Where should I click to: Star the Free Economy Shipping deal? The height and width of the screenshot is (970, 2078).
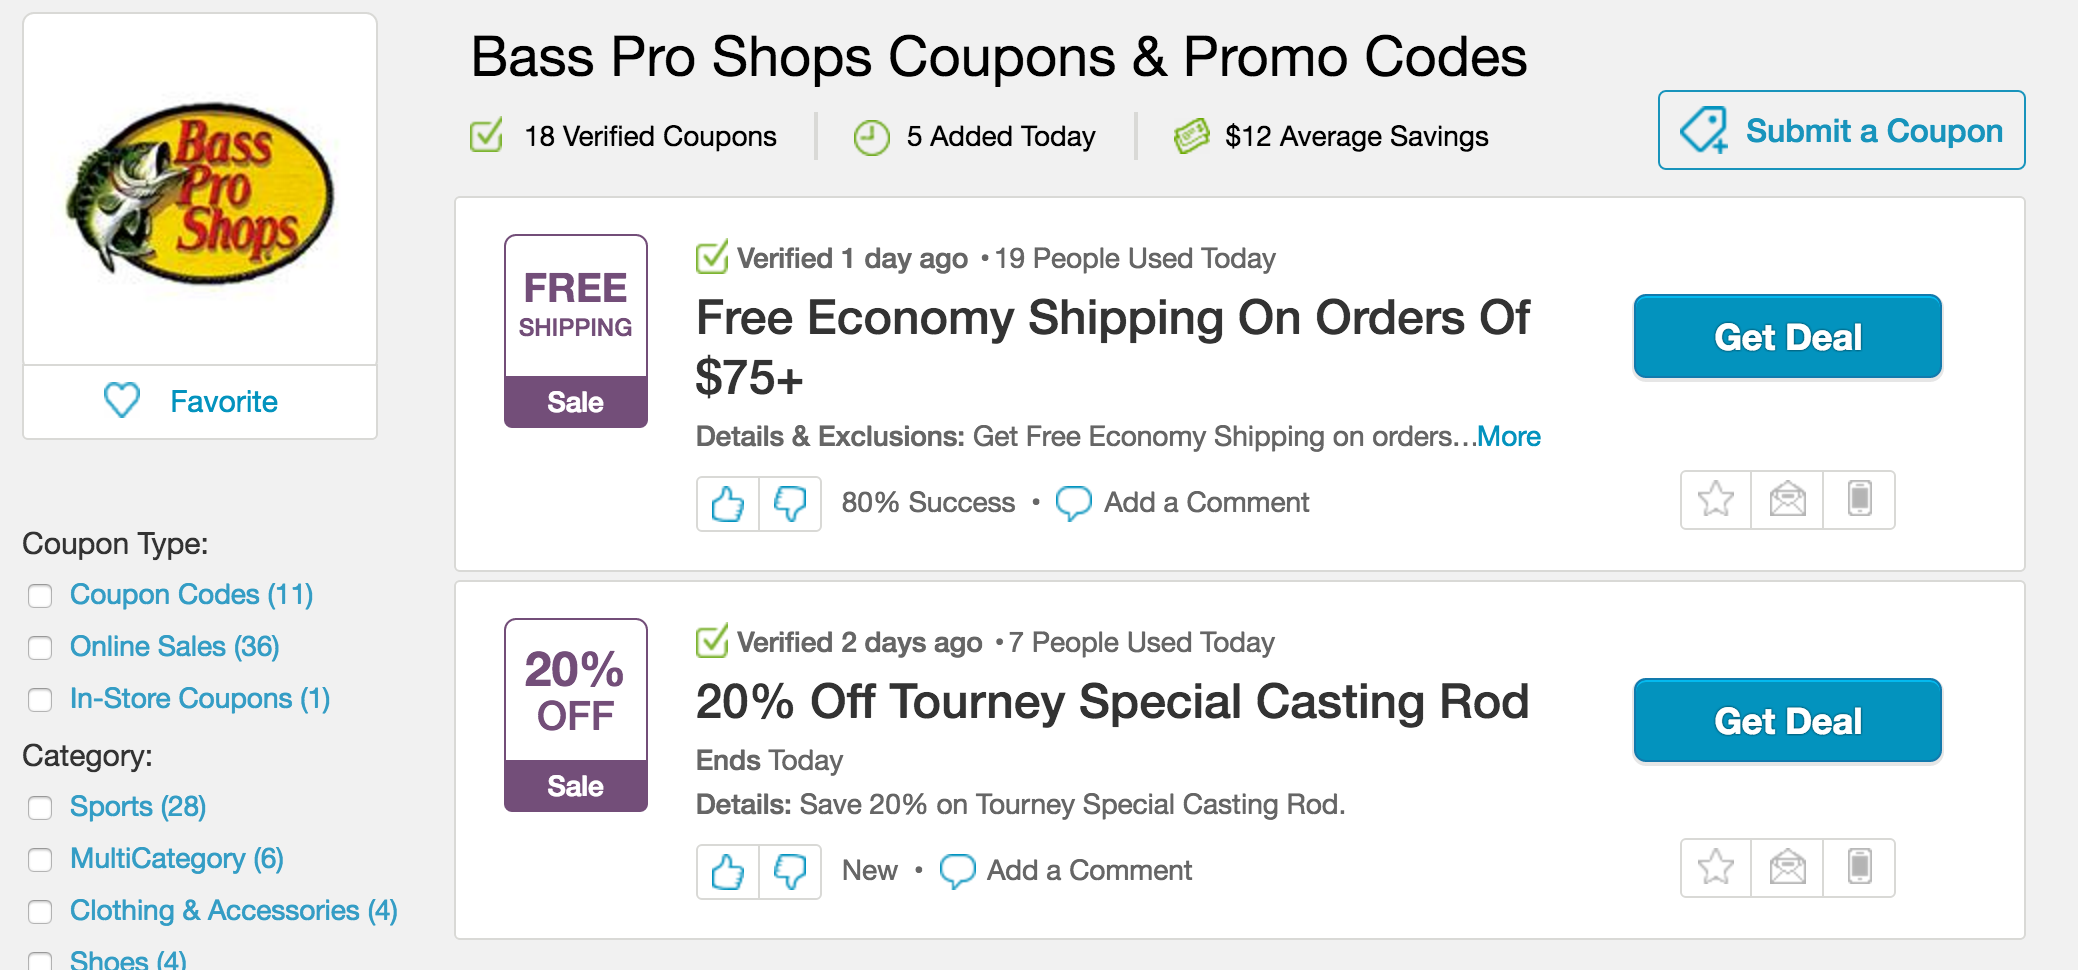point(1716,499)
